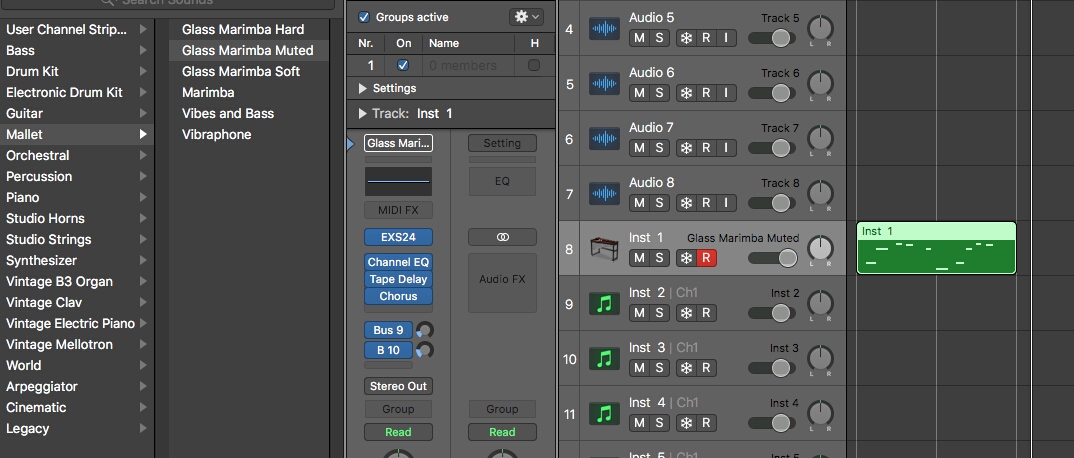Click the marimba icon on Inst 1 track
1074x458 pixels.
[604, 249]
